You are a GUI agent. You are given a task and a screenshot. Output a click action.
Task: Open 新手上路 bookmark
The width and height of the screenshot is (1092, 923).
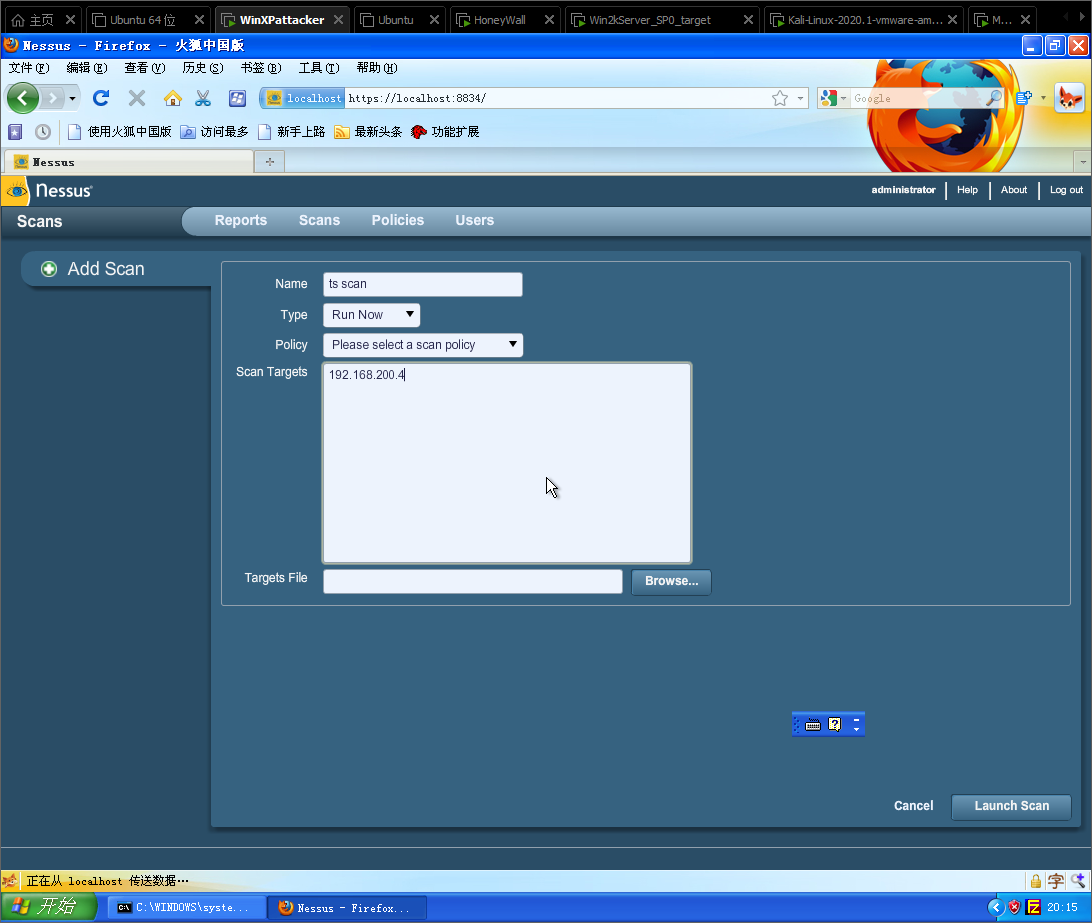point(292,132)
